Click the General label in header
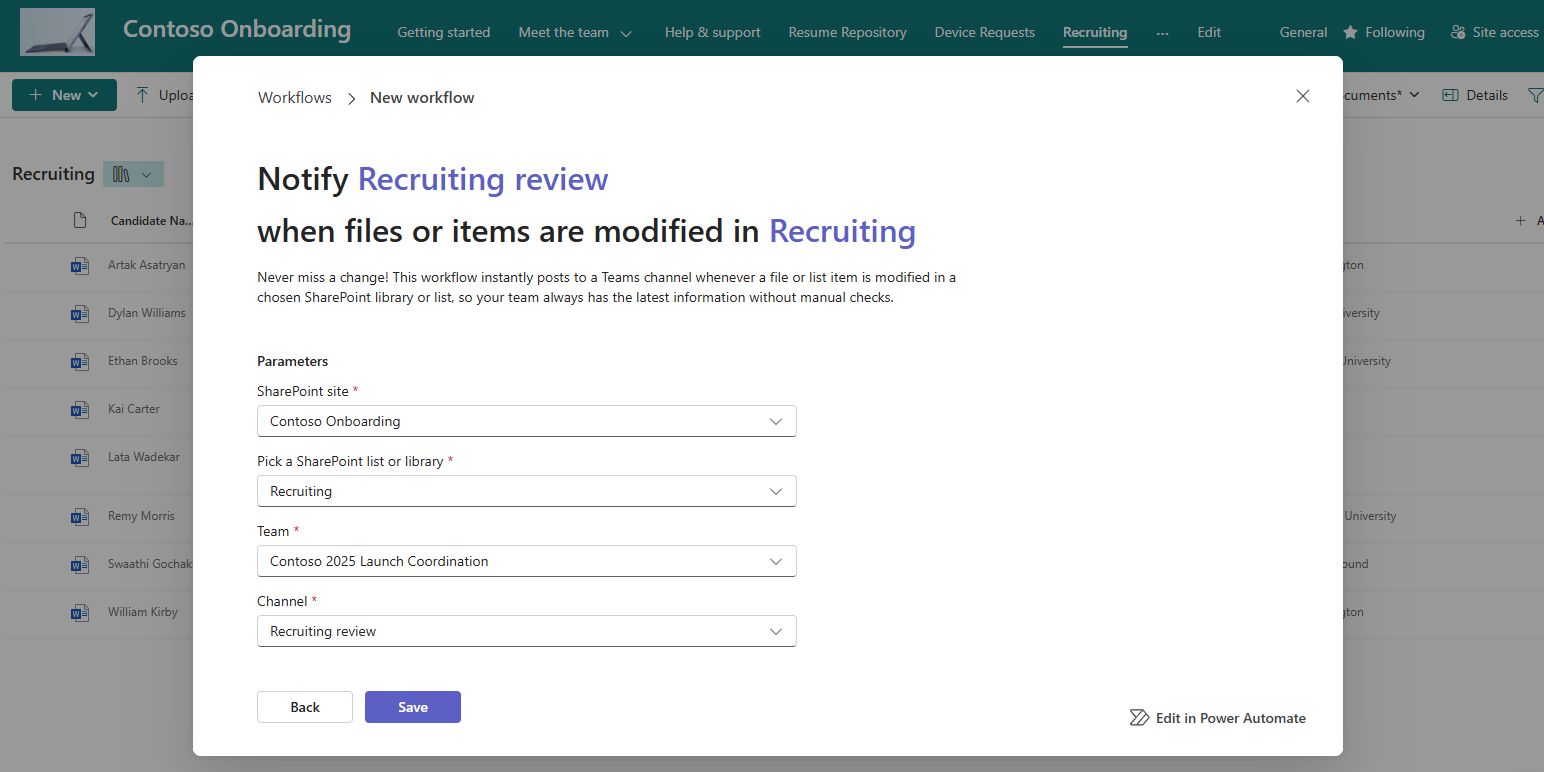1544x772 pixels. pos(1304,32)
